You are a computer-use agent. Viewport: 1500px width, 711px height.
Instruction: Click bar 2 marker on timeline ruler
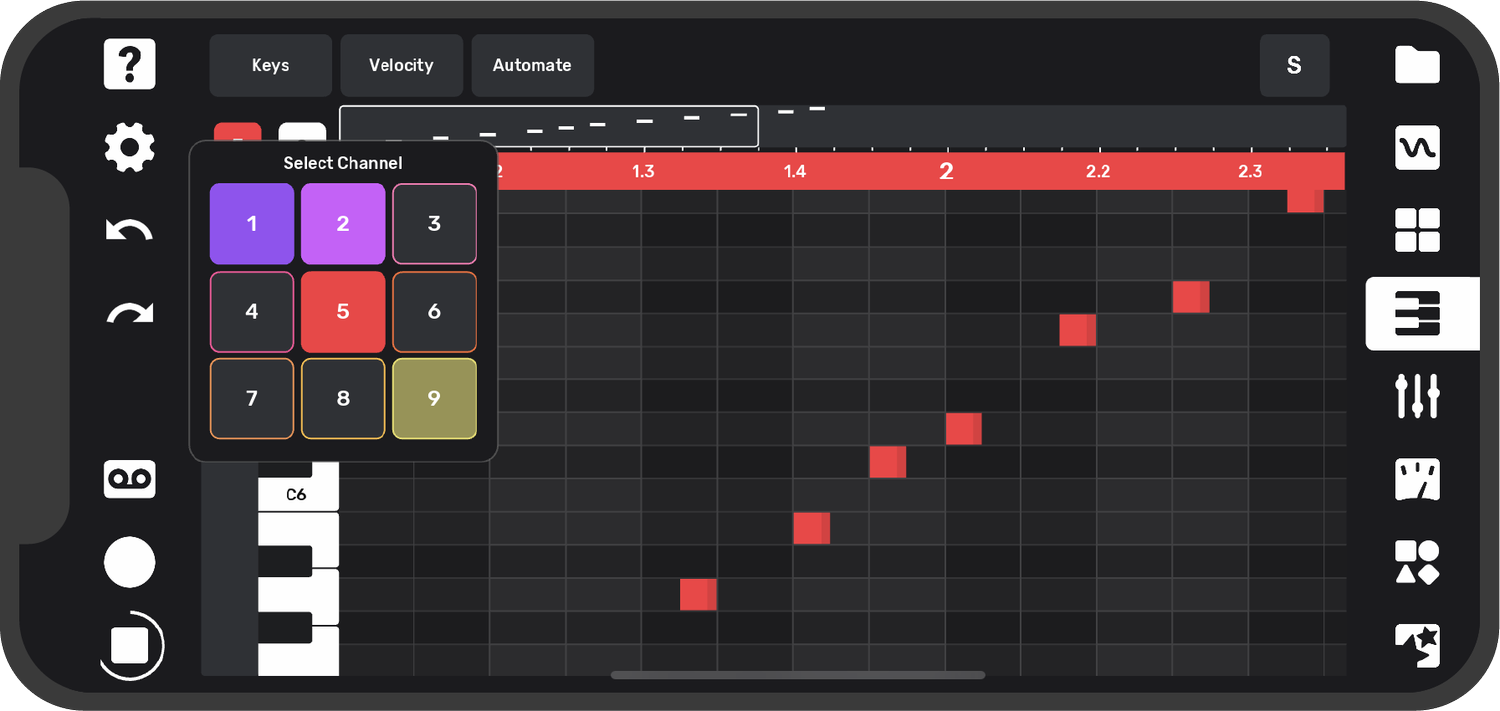coord(946,171)
